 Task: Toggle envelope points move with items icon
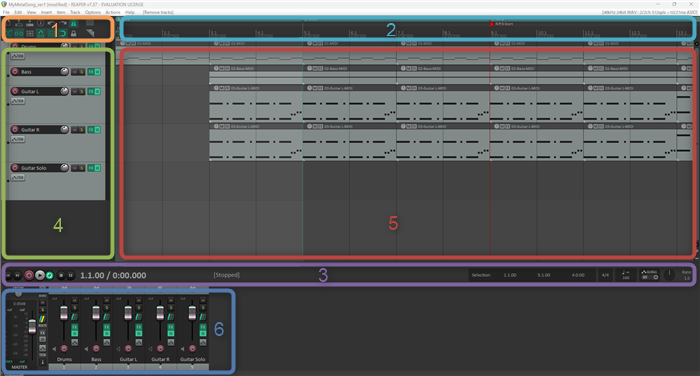click(41, 33)
